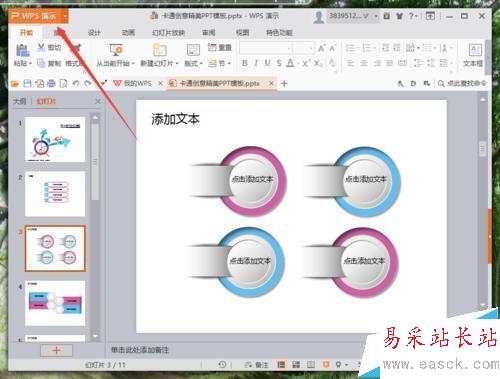Click the save disk quick-access icon
The height and width of the screenshot is (379, 500).
(27, 83)
